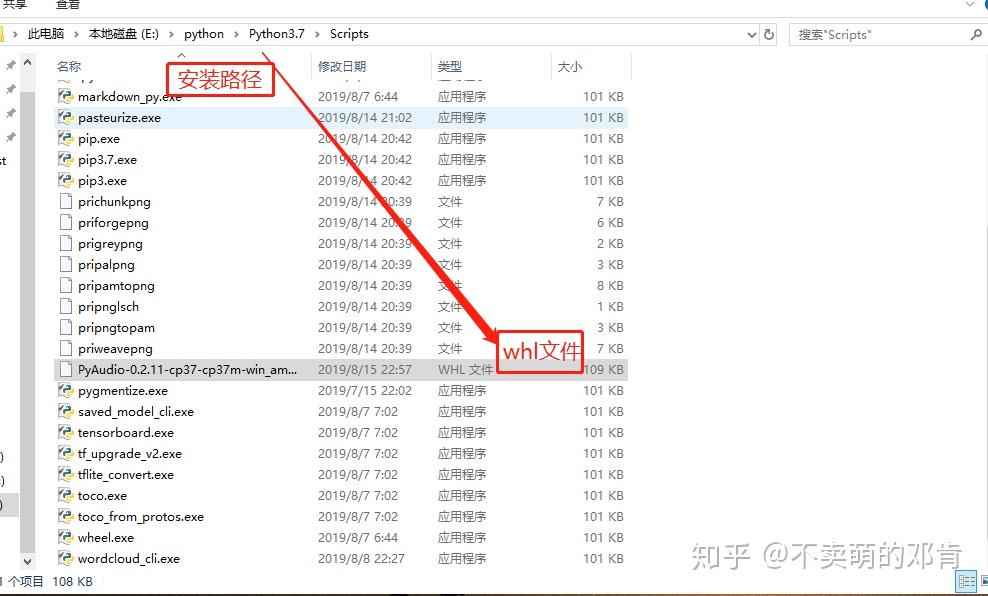This screenshot has height=596, width=988.
Task: Click the search magnifier icon
Action: pyautogui.click(x=973, y=34)
